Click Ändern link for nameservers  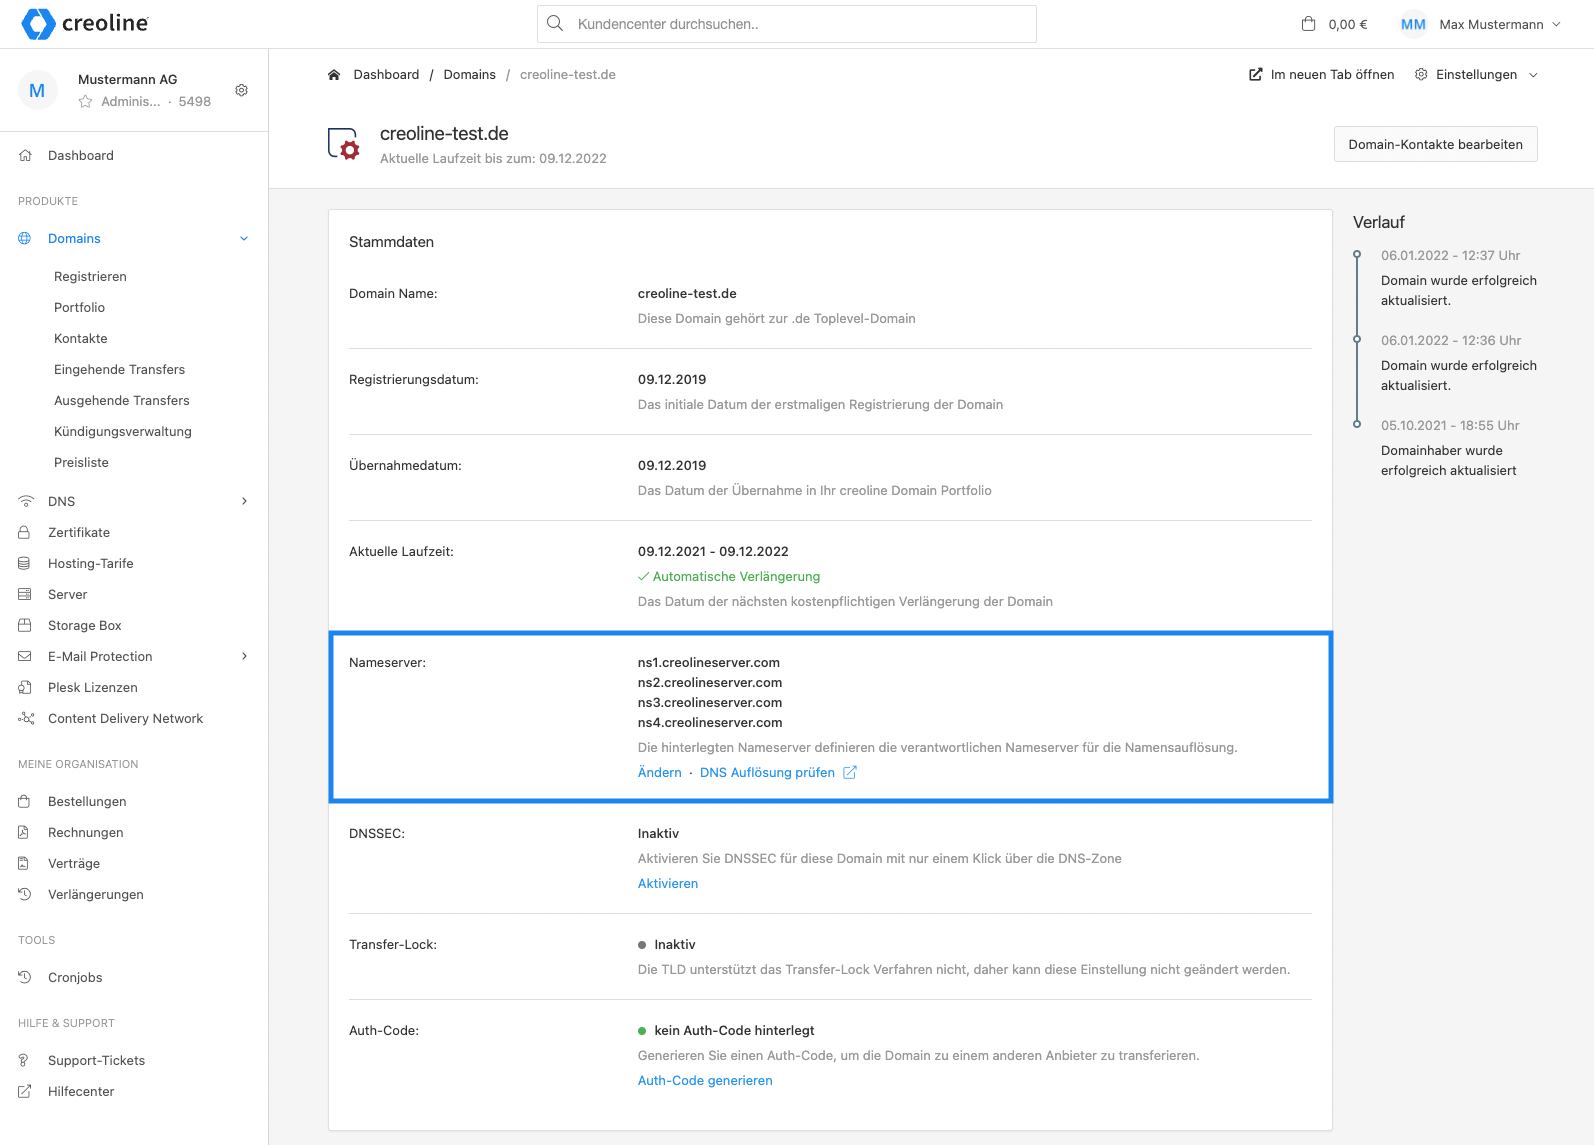[x=659, y=772]
